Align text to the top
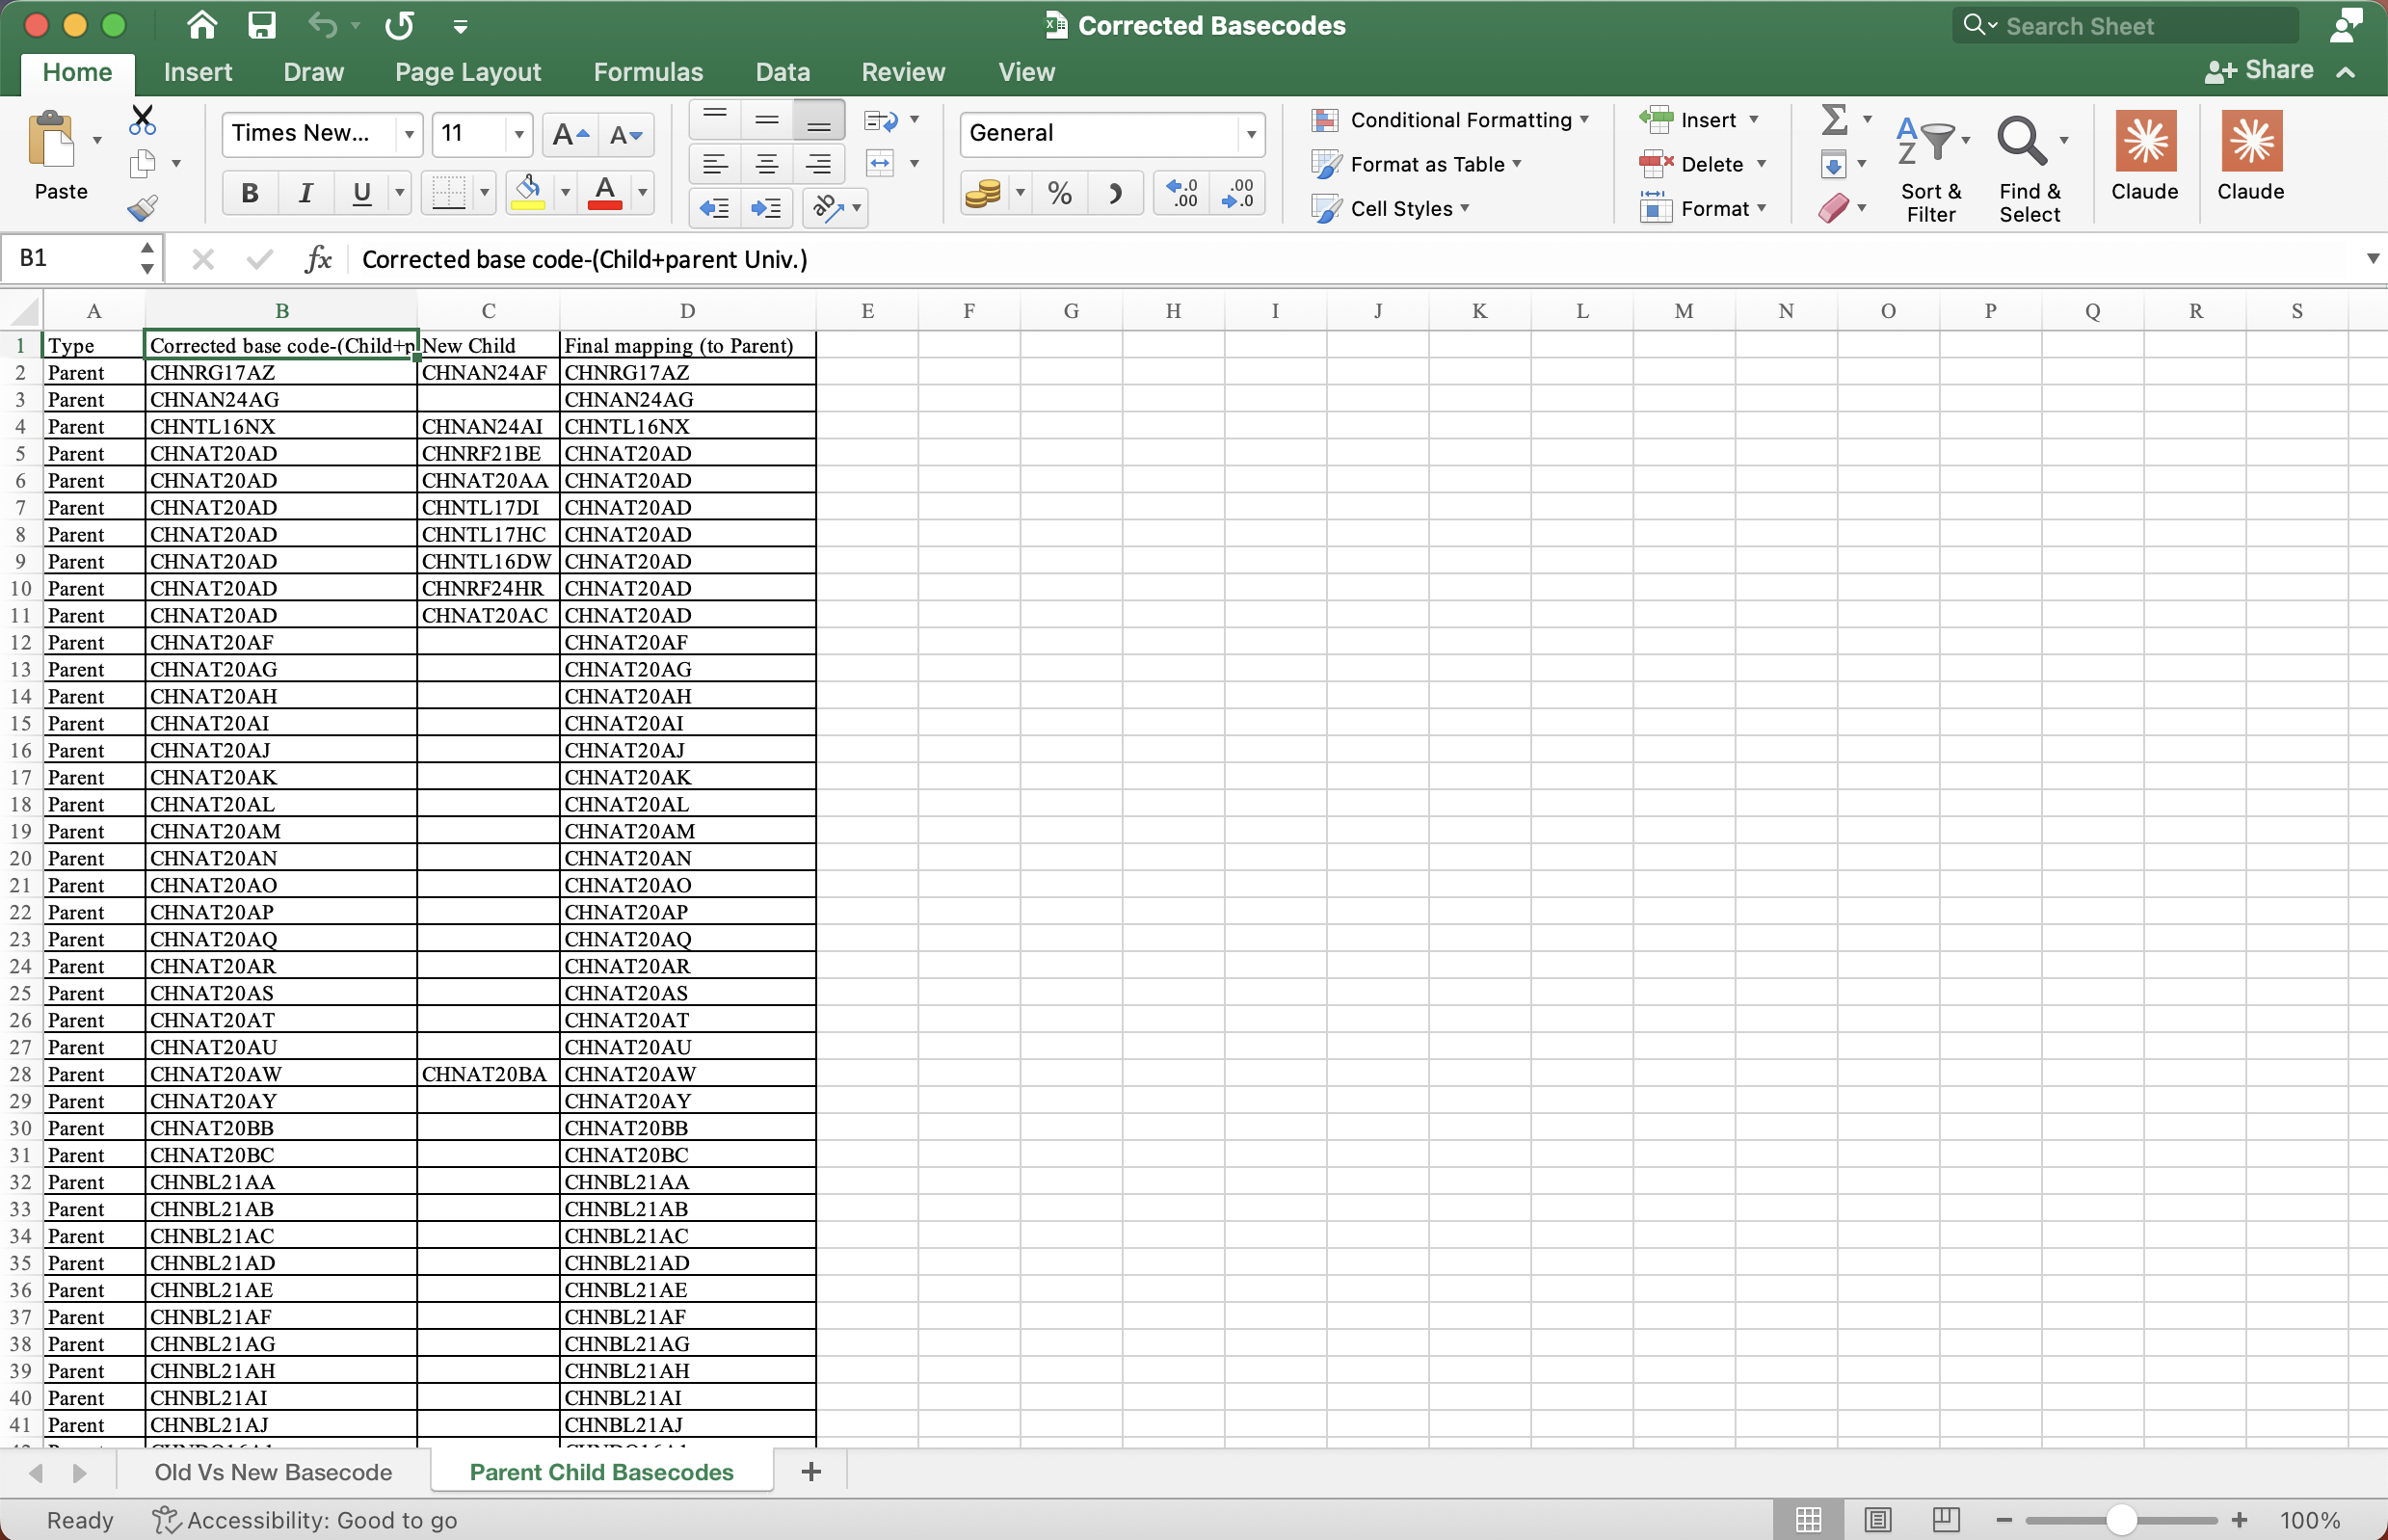This screenshot has height=1540, width=2388. [715, 120]
